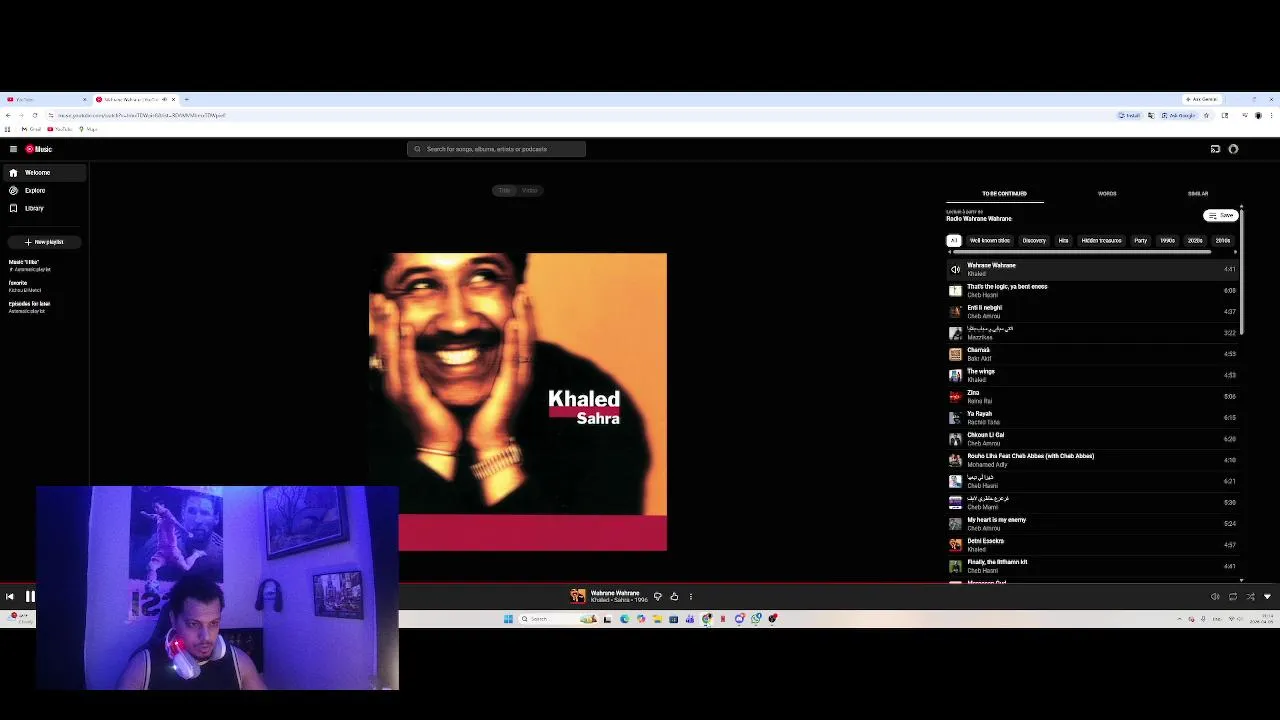Seek on the red progress bar

640,584
